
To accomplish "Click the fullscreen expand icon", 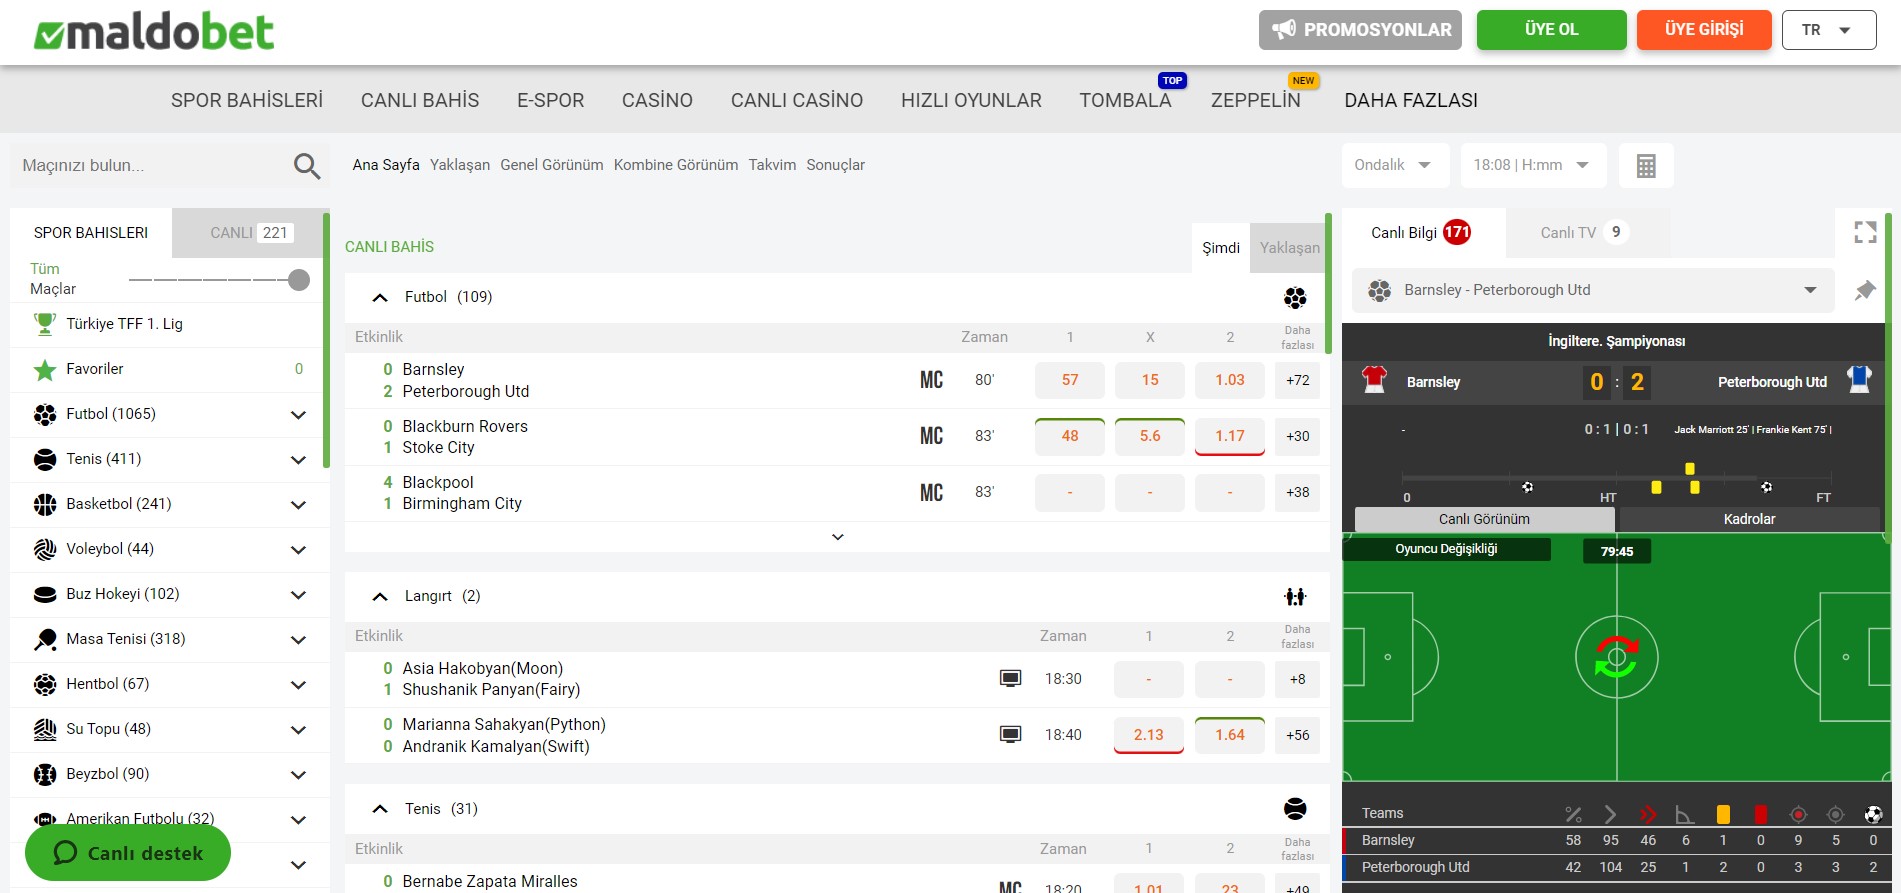I will point(1864,232).
